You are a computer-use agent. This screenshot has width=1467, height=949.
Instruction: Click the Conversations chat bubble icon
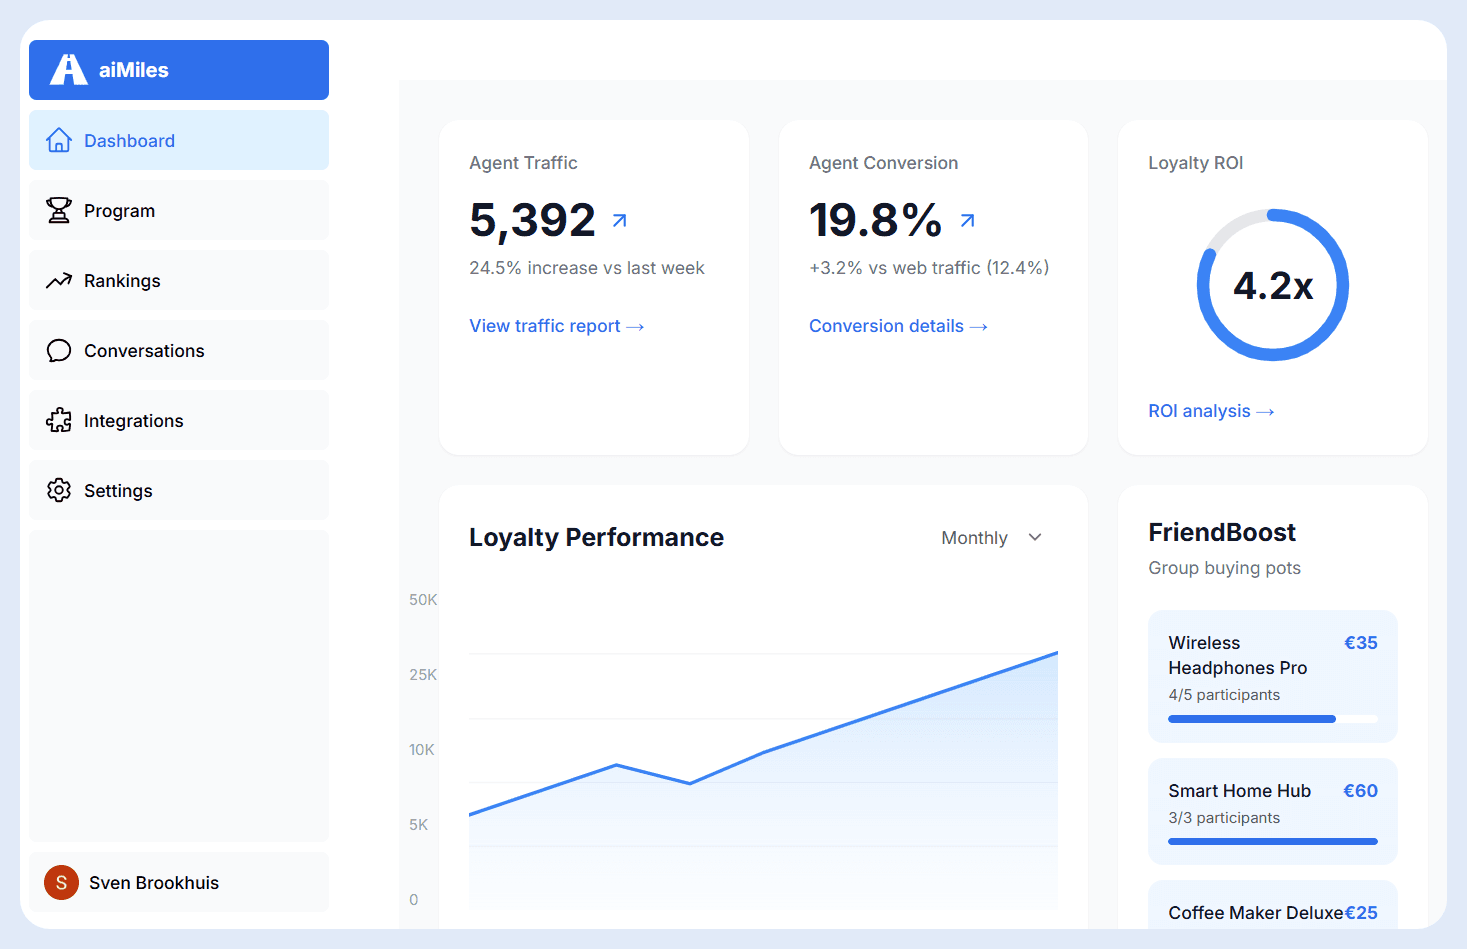tap(59, 350)
